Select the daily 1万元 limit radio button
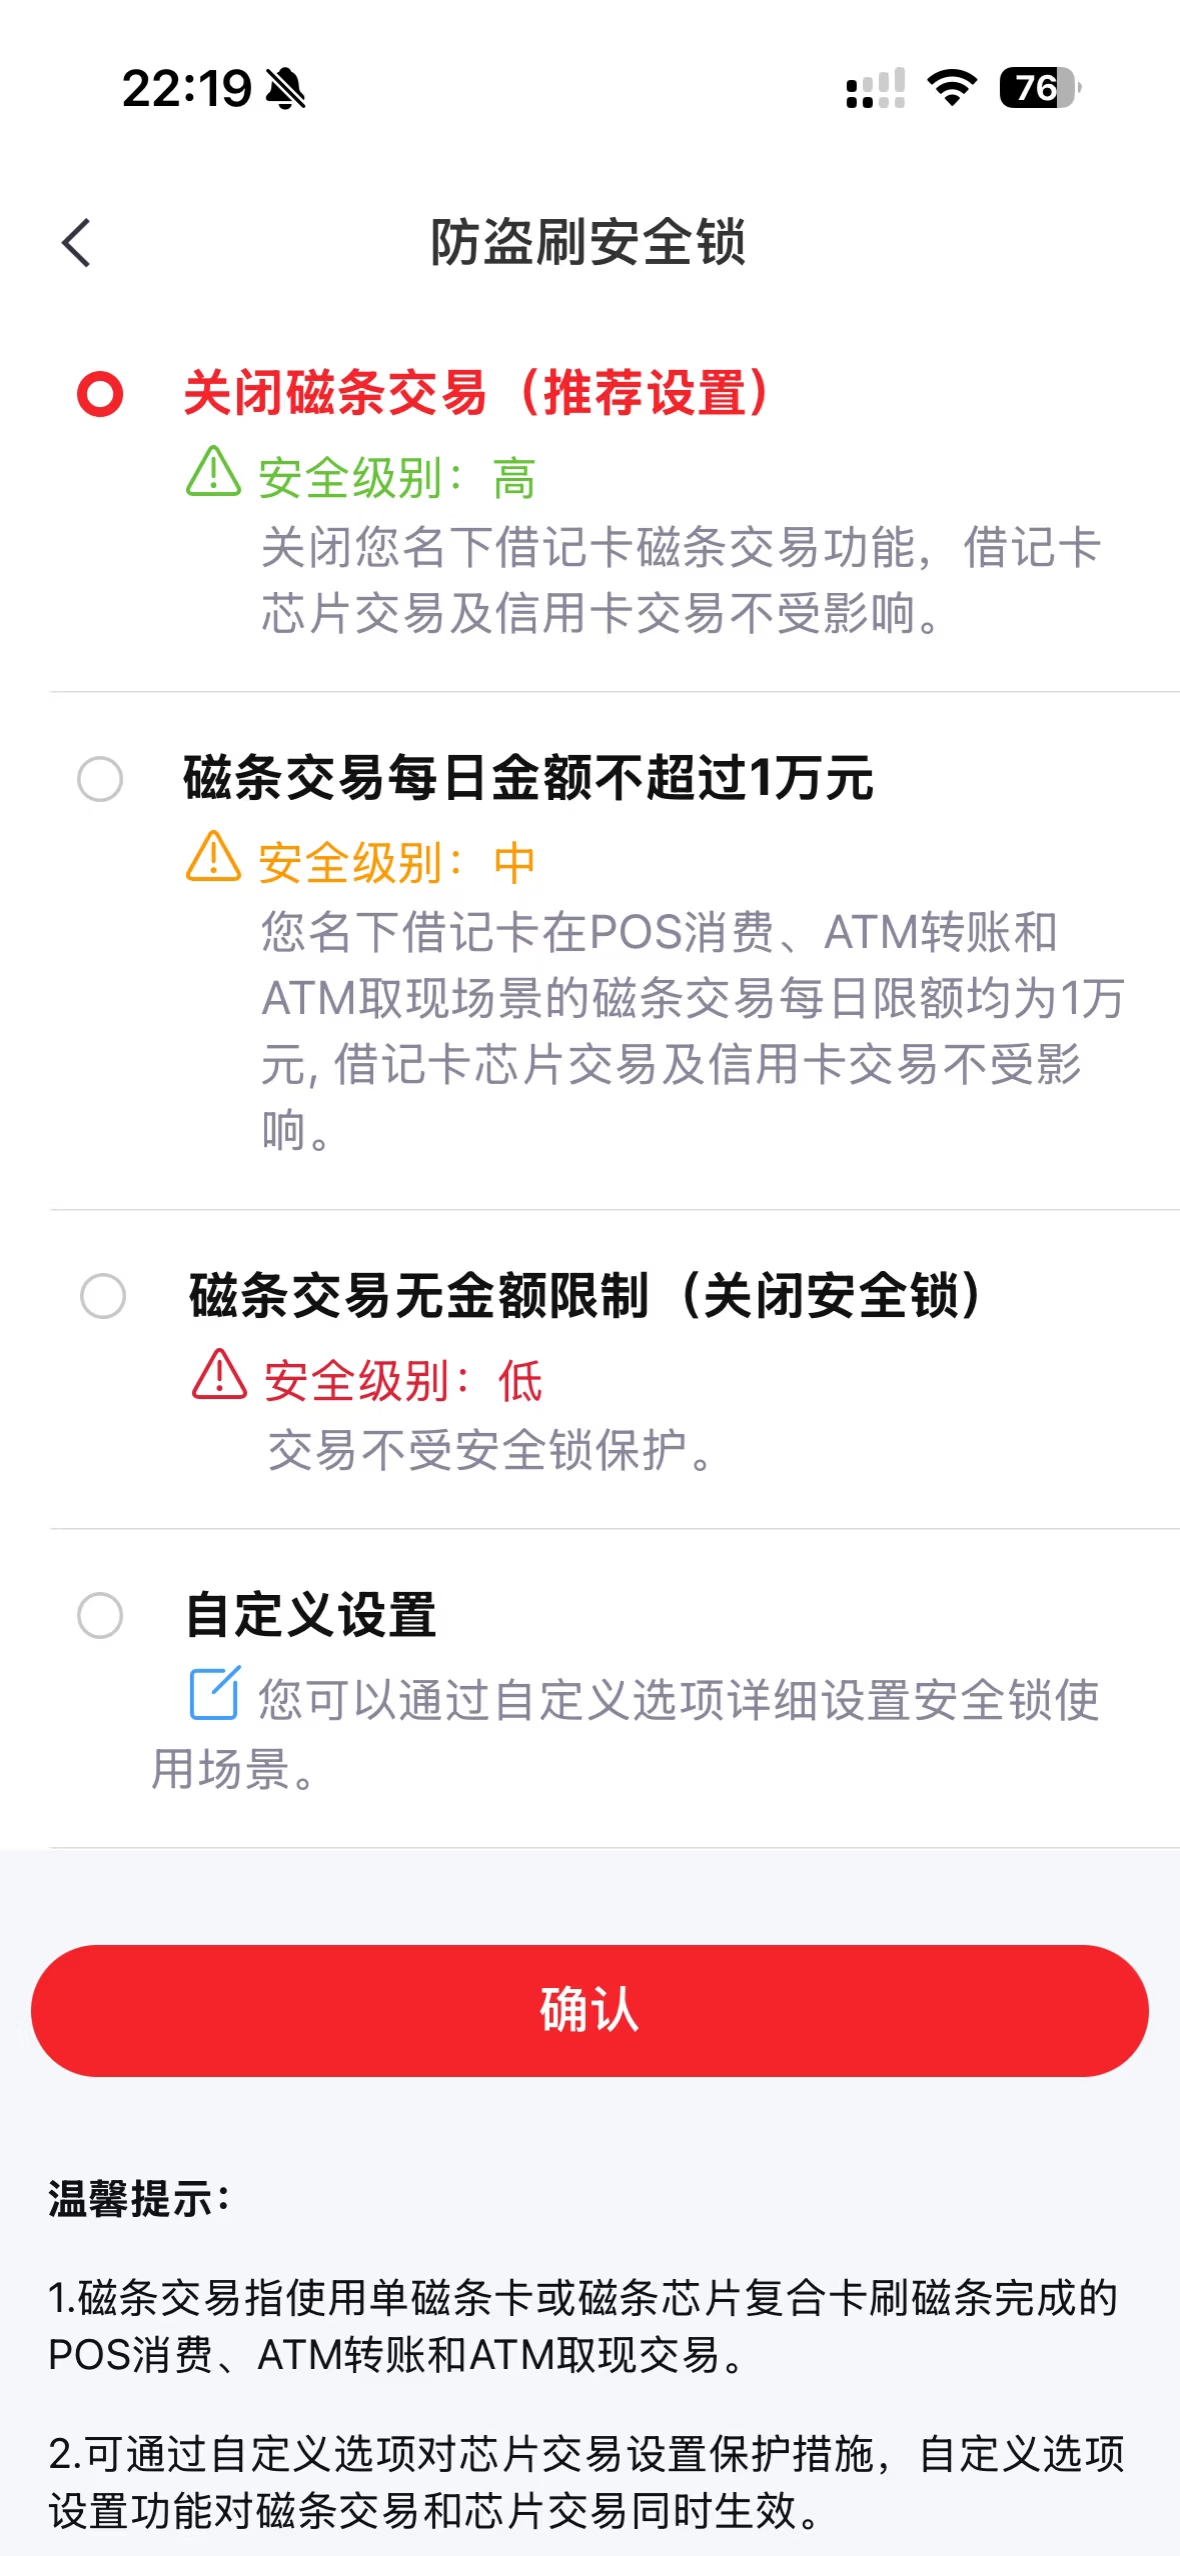 pyautogui.click(x=100, y=779)
